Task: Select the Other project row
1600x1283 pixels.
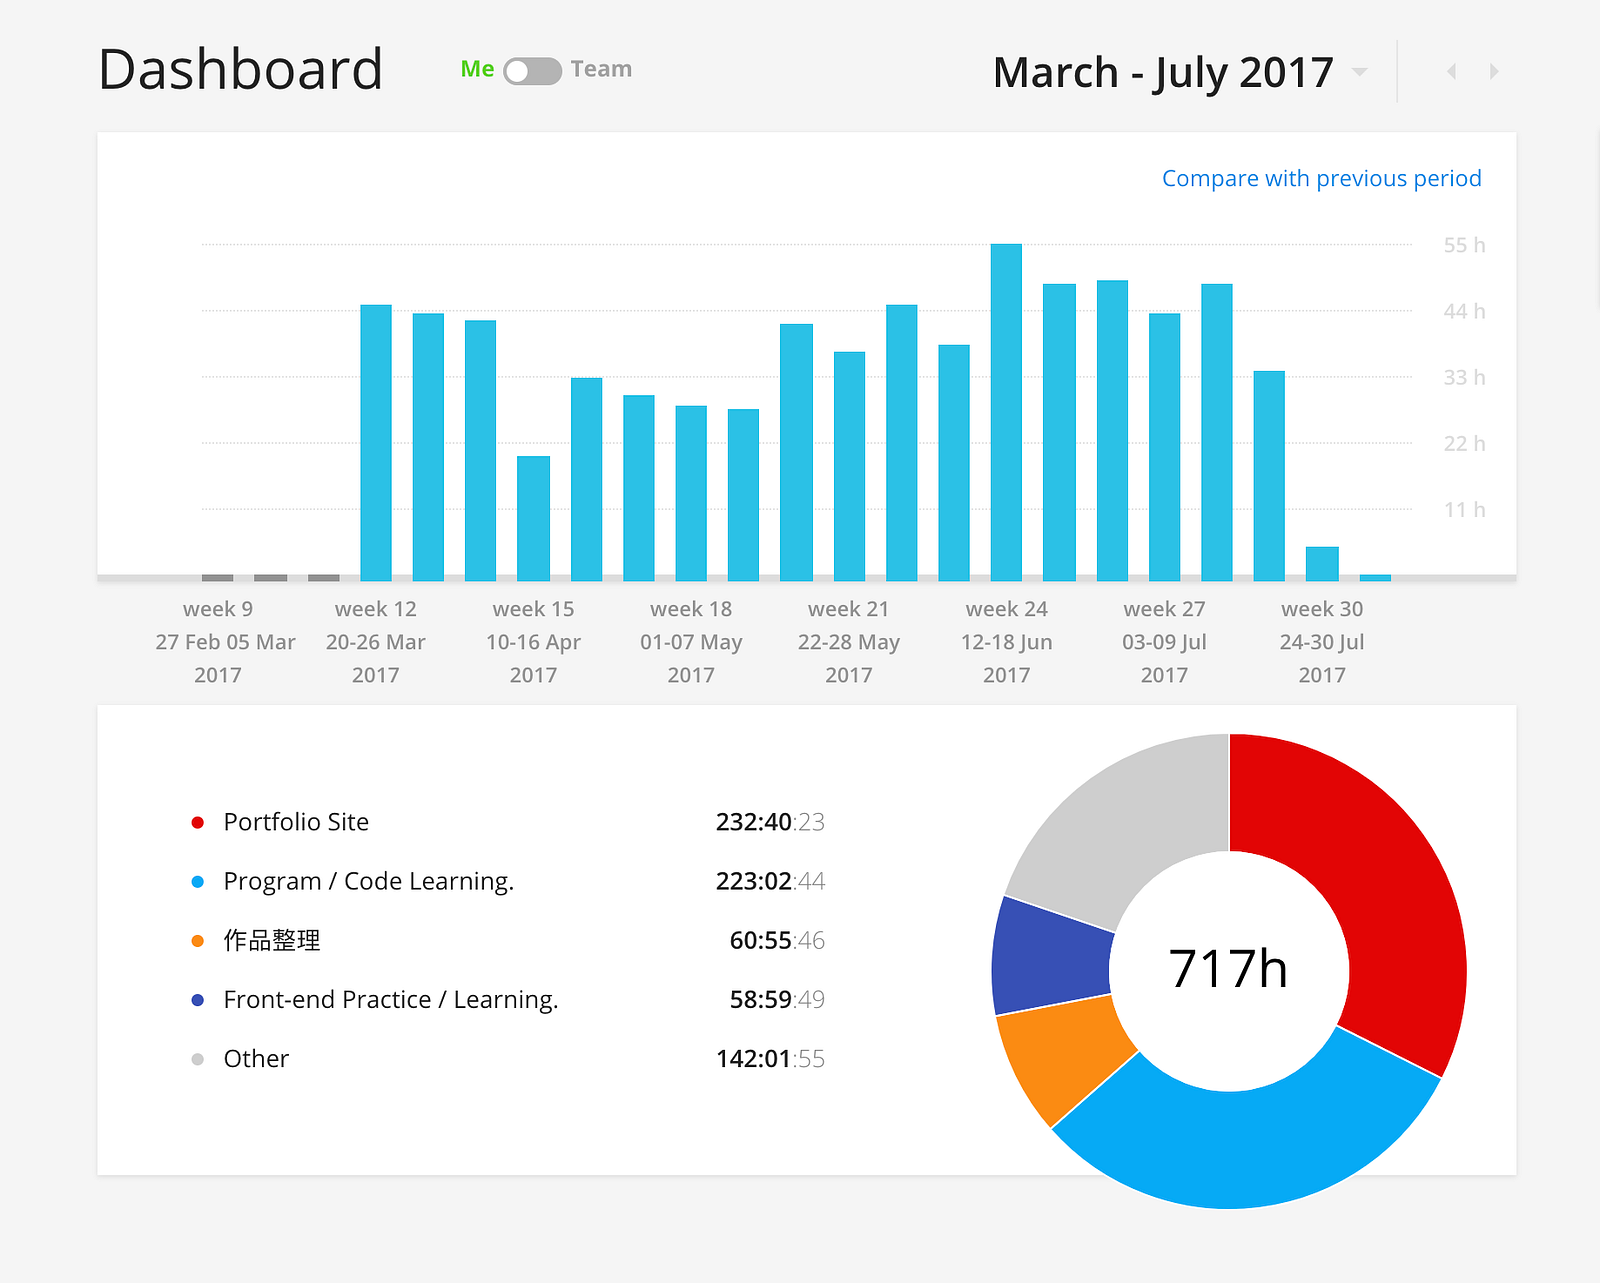Action: pyautogui.click(x=507, y=1058)
